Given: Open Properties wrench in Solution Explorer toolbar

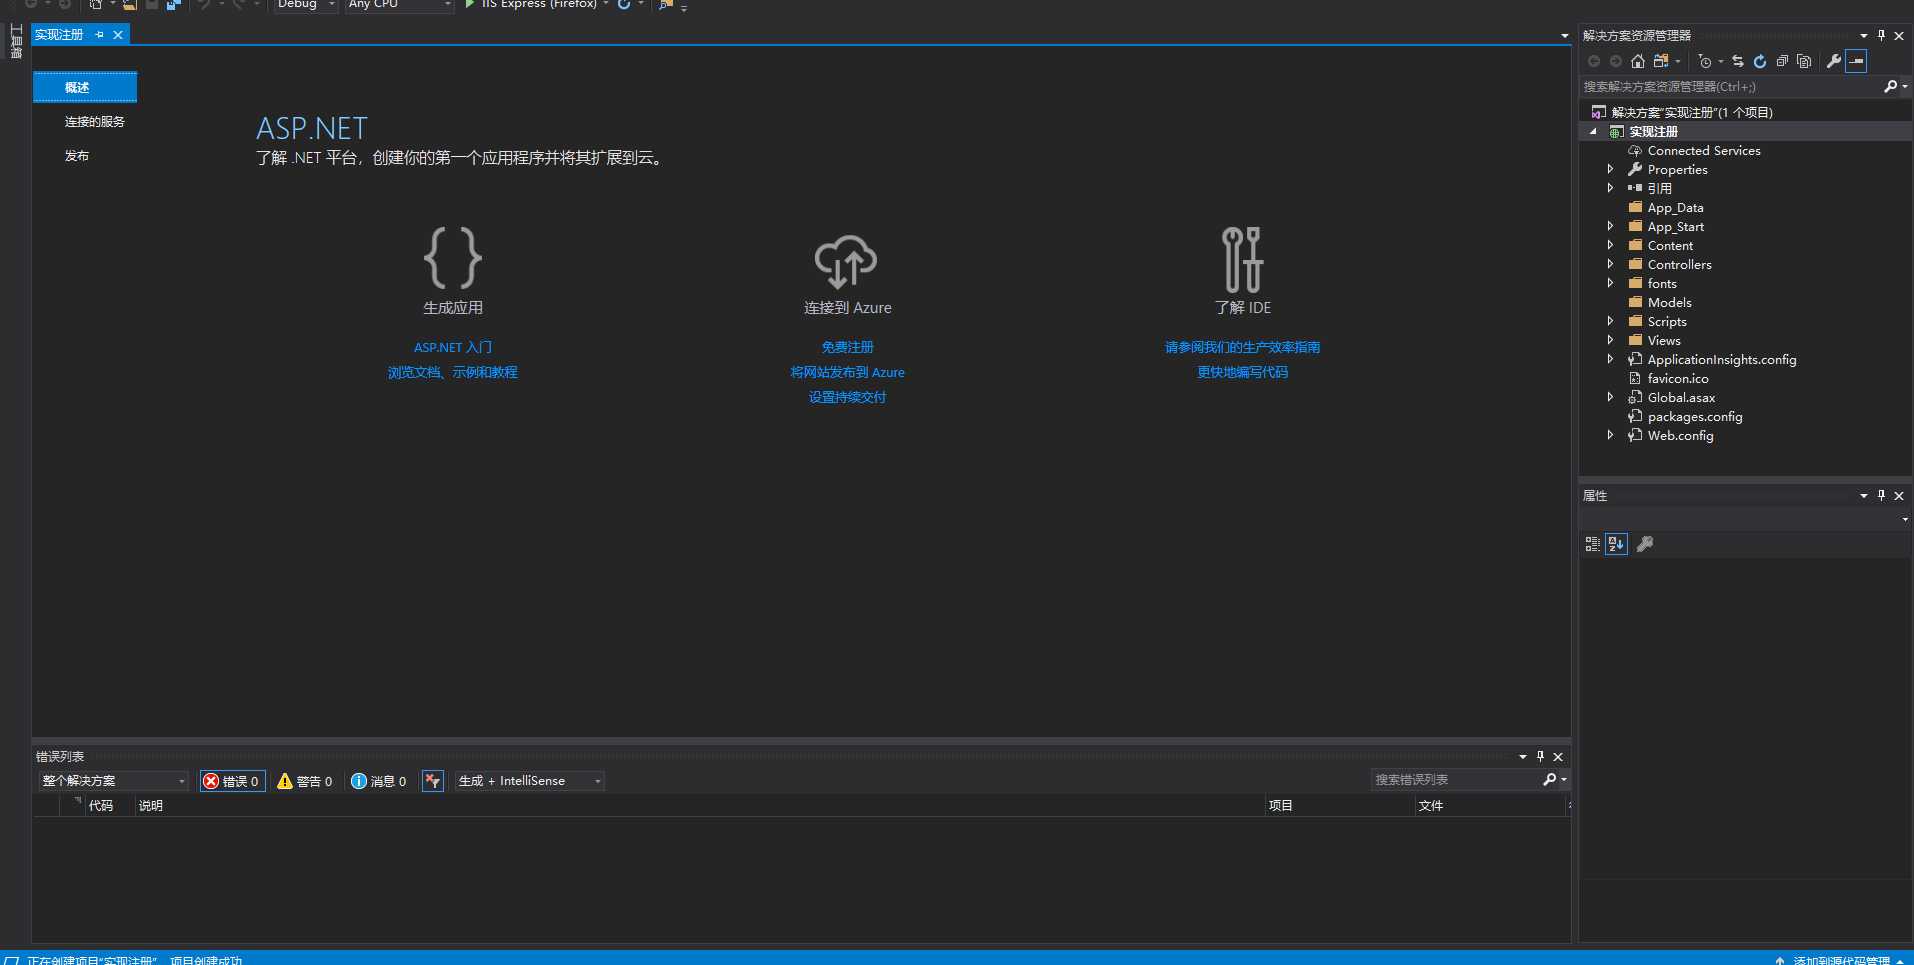Looking at the screenshot, I should (x=1834, y=61).
